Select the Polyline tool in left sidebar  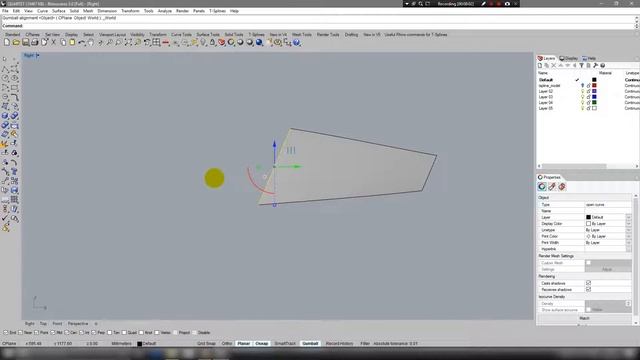5,69
